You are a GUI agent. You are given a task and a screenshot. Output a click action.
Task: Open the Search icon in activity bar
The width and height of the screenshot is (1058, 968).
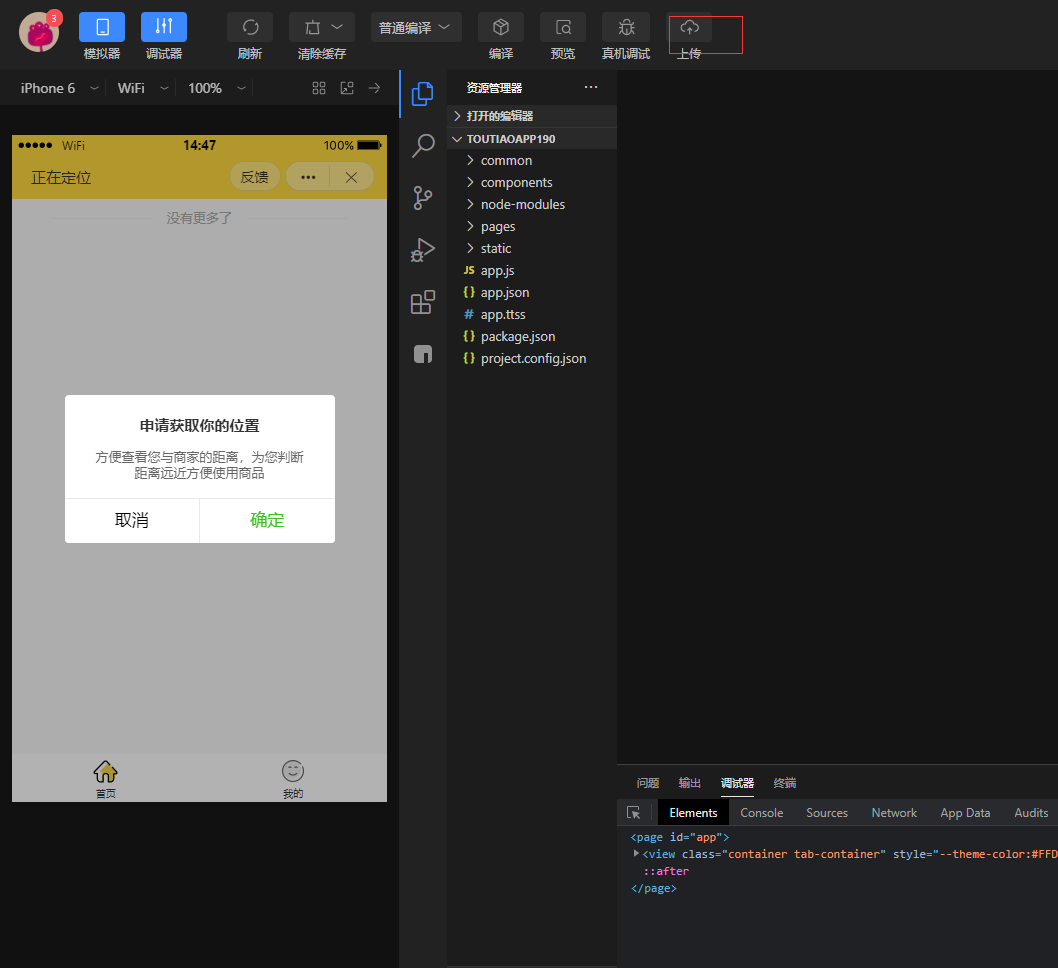(423, 145)
